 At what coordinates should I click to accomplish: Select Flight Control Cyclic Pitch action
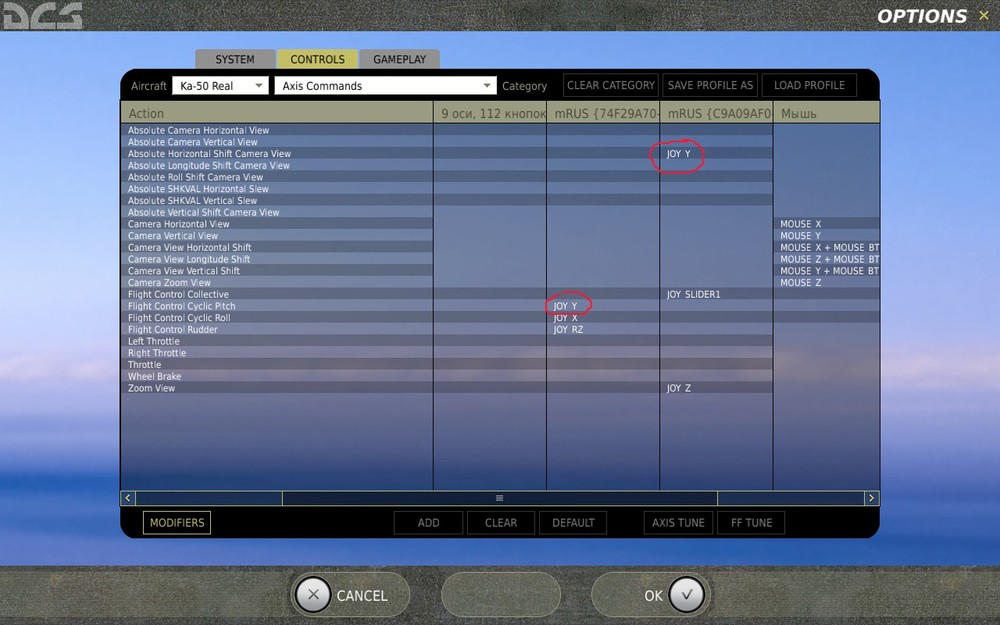[277, 305]
